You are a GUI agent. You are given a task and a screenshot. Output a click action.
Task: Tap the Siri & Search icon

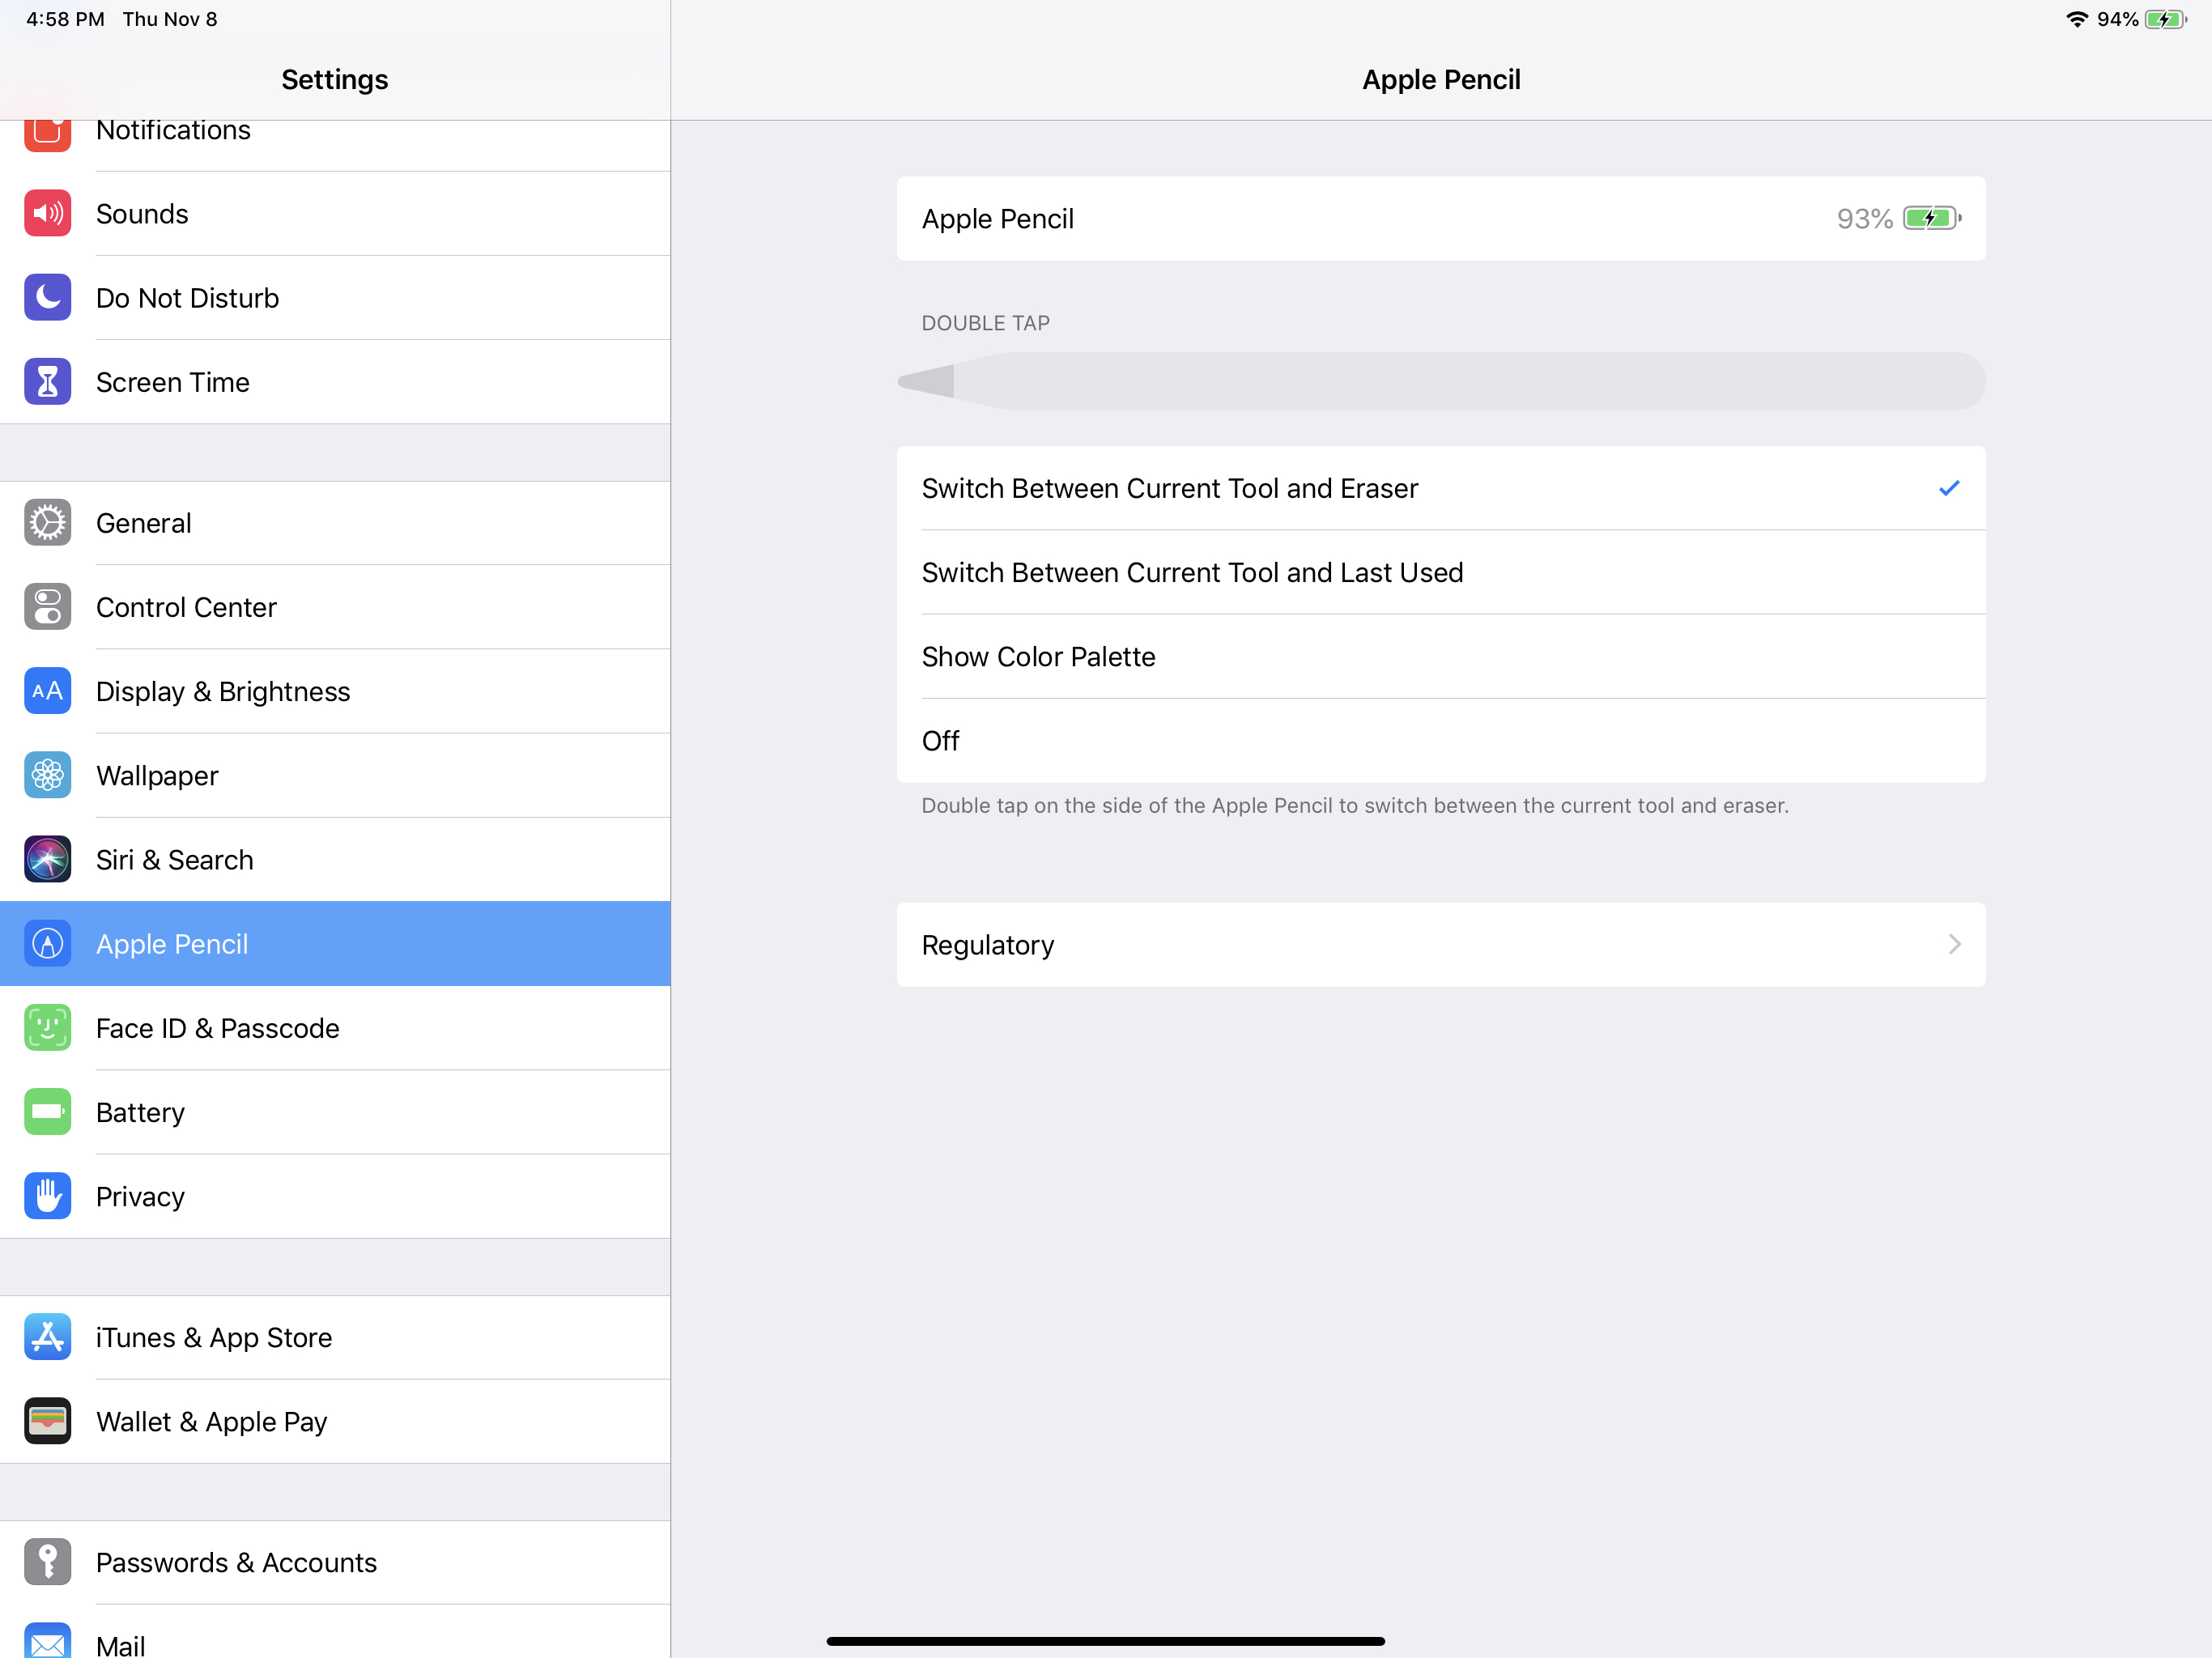pyautogui.click(x=47, y=859)
